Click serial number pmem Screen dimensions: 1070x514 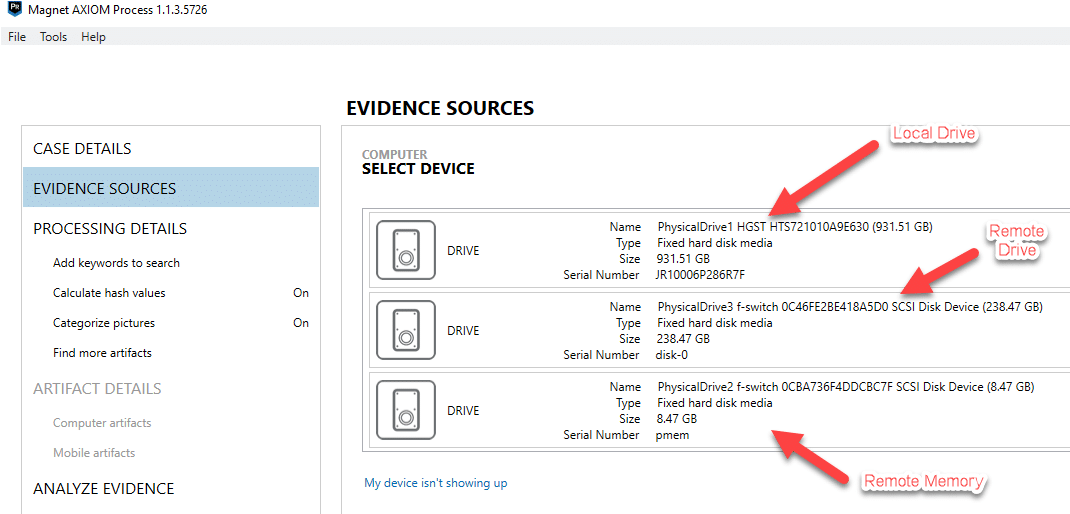(x=672, y=435)
